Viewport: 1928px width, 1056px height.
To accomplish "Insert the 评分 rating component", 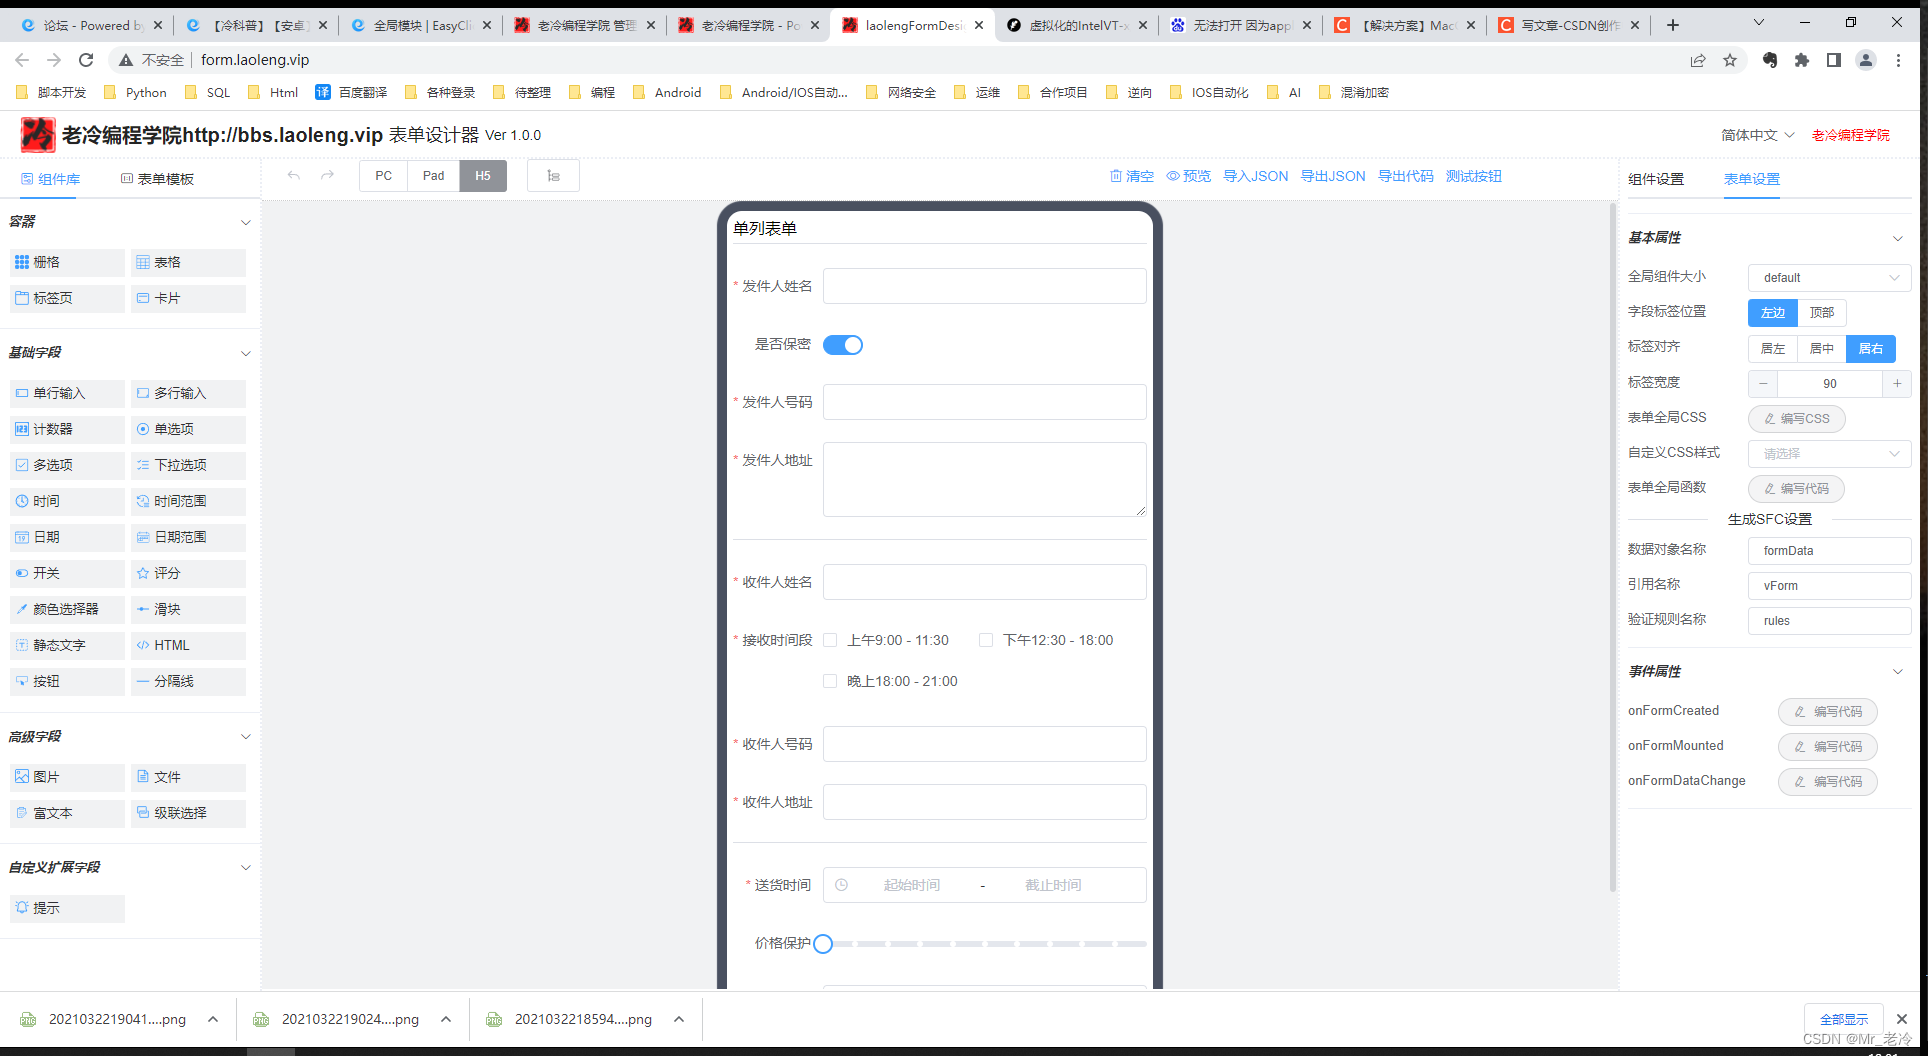I will (x=165, y=573).
